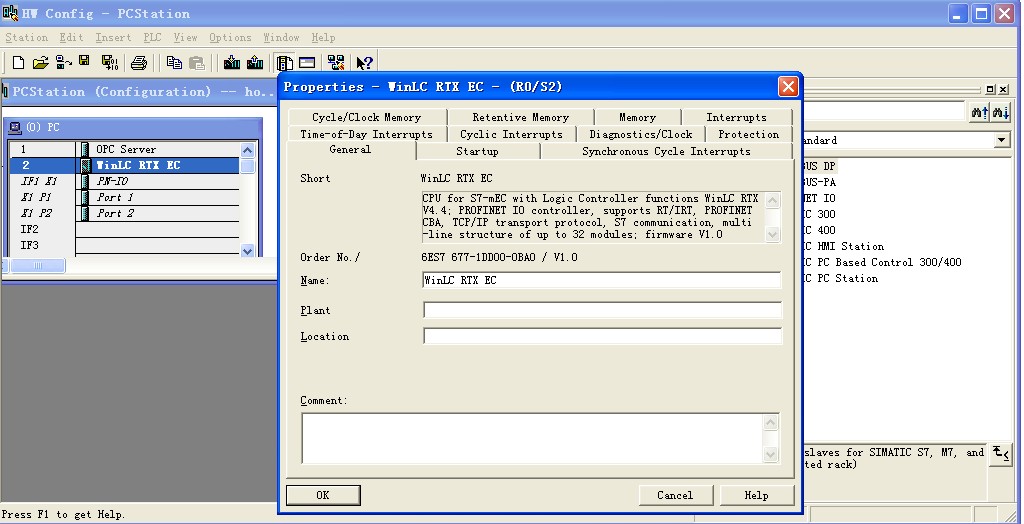The width and height of the screenshot is (1024, 524).
Task: Click Cancel in the Properties dialog
Action: [675, 495]
